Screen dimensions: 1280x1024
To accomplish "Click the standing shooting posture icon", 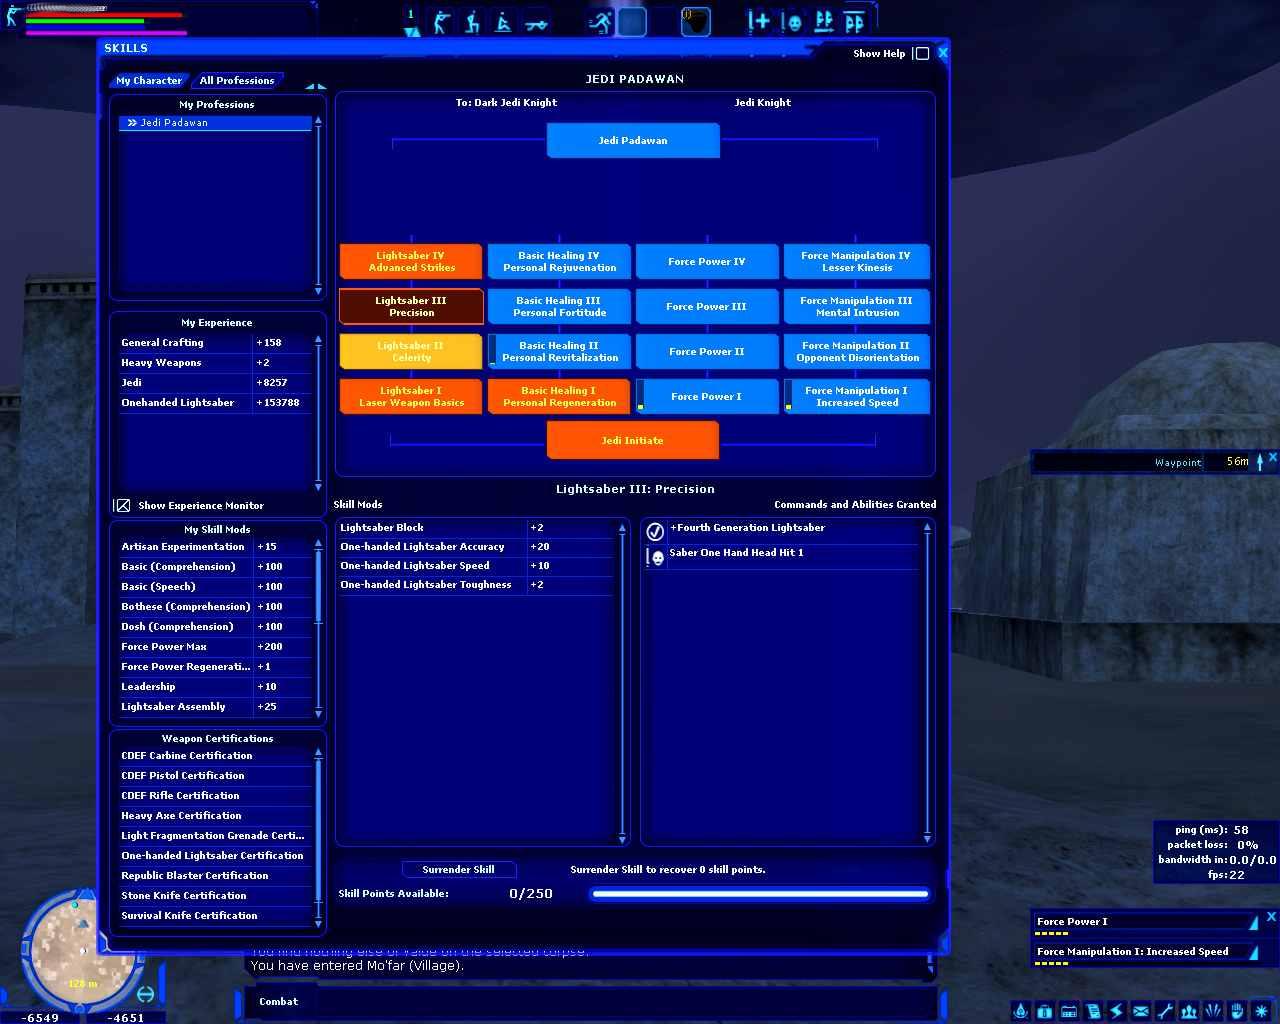I will [x=442, y=21].
